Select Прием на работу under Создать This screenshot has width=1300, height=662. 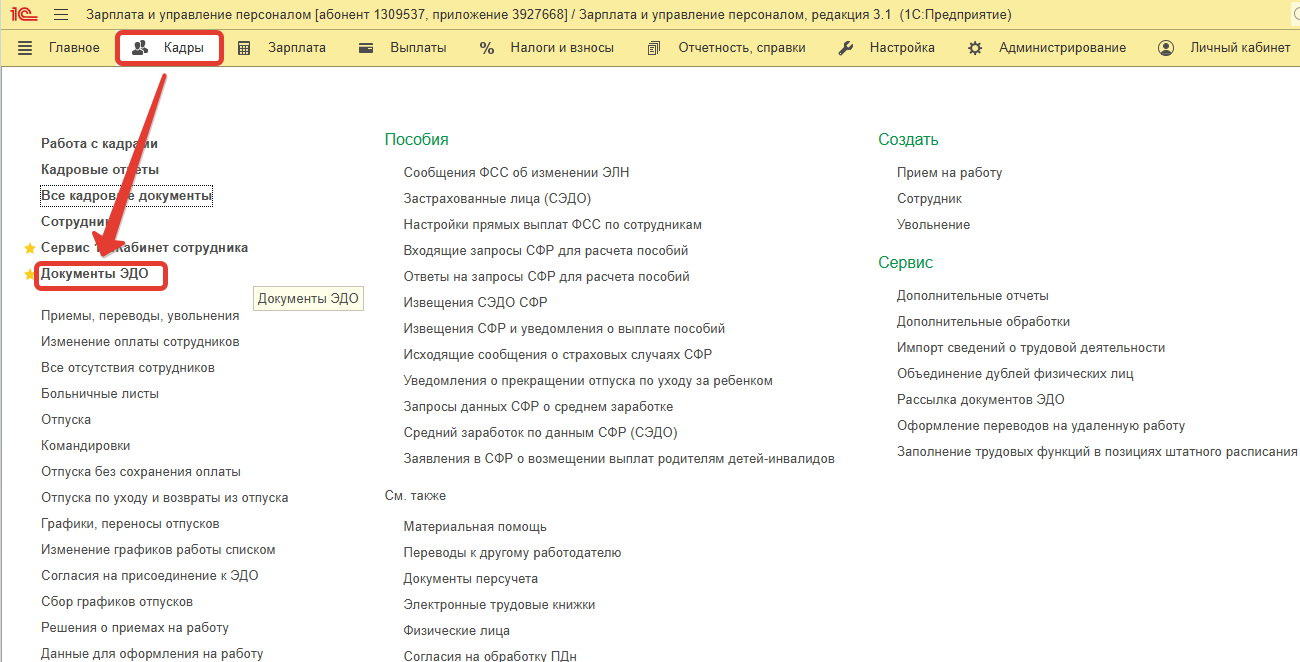949,173
